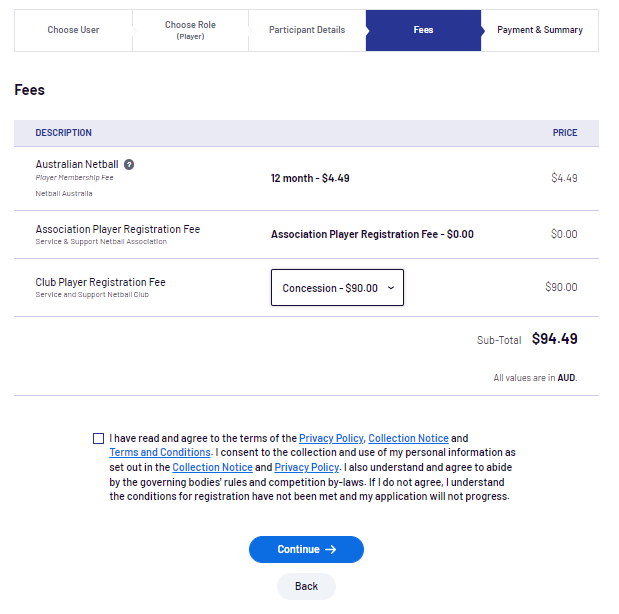Click the arrow icon on Continue button
The image size is (619, 614).
[330, 549]
